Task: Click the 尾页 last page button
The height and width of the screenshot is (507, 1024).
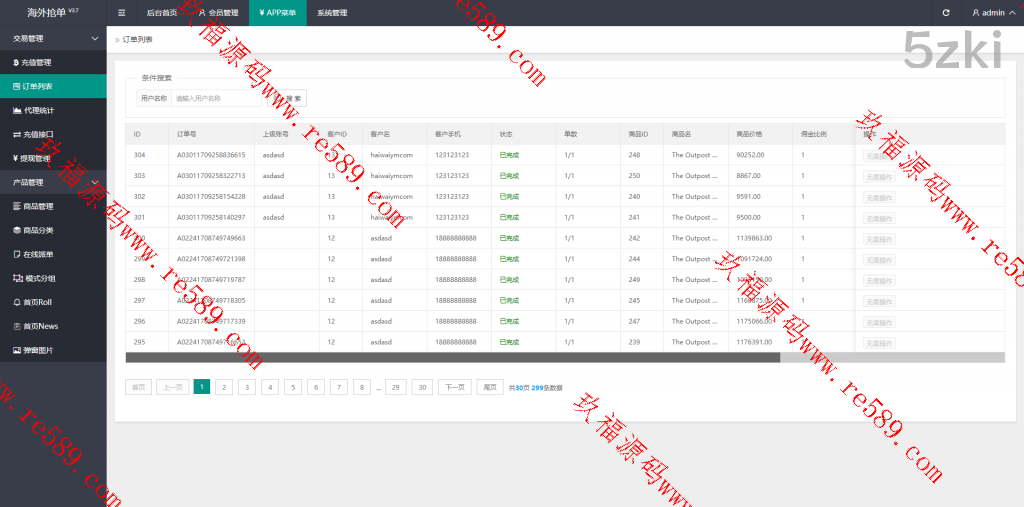Action: coord(490,387)
